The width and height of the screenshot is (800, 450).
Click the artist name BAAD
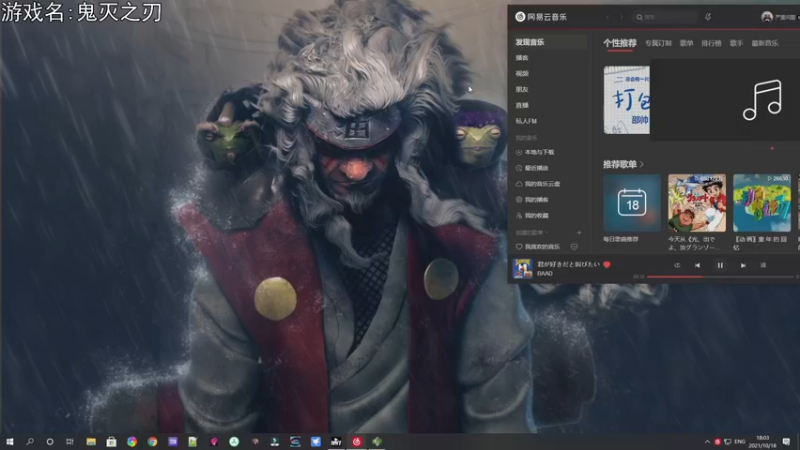[545, 273]
